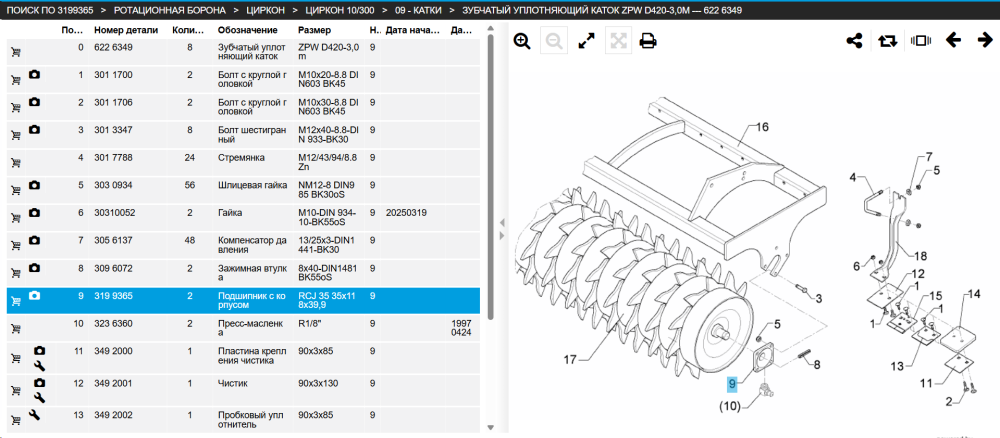Add part 323 6360 to cart
This screenshot has width=1000, height=438.
[15, 329]
